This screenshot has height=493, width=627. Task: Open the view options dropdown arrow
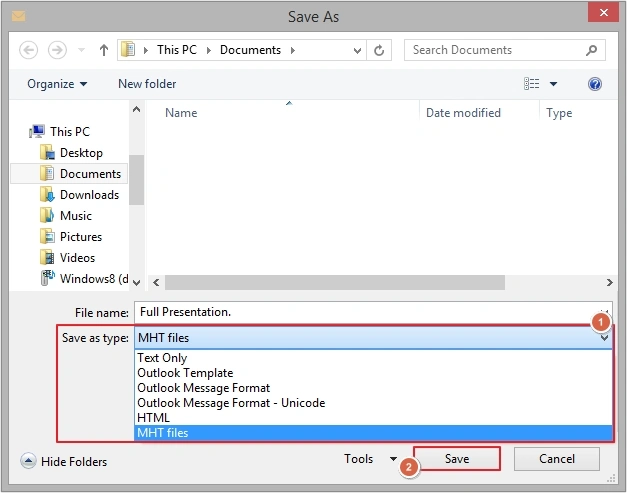point(553,84)
